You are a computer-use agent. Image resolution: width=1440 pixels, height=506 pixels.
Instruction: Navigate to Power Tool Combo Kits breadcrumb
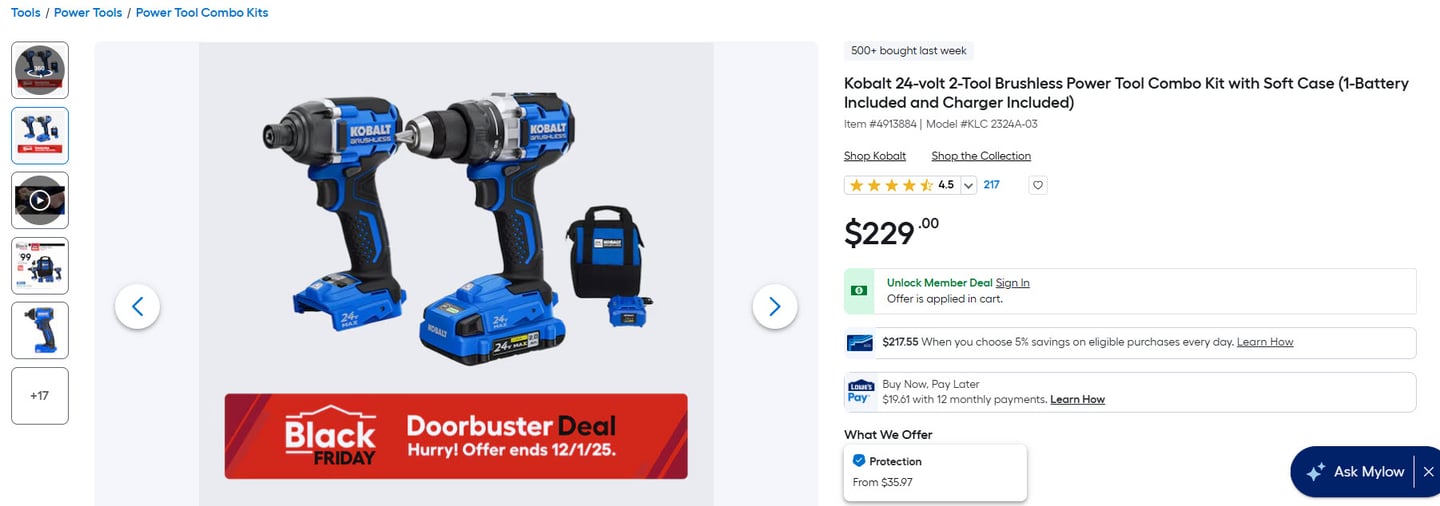pos(202,13)
